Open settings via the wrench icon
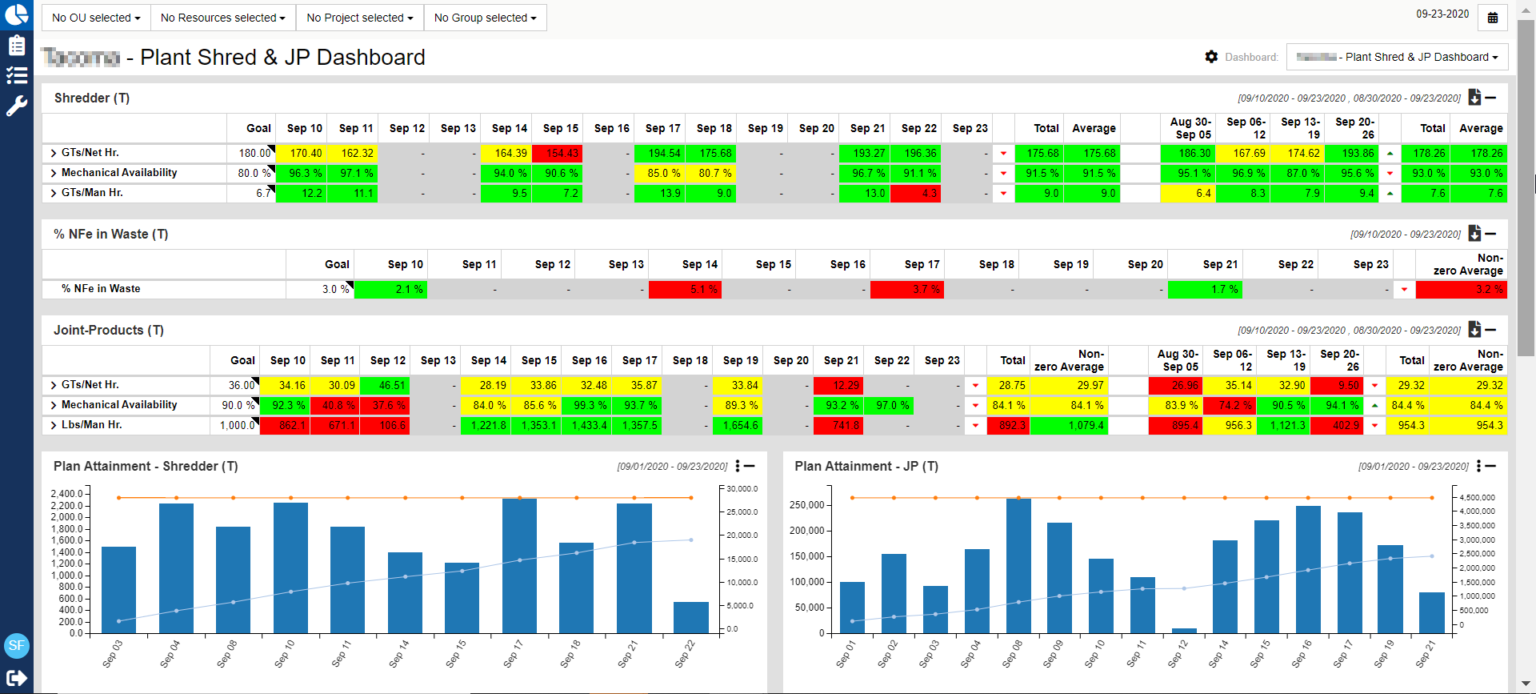Viewport: 1536px width, 694px height. tap(15, 104)
